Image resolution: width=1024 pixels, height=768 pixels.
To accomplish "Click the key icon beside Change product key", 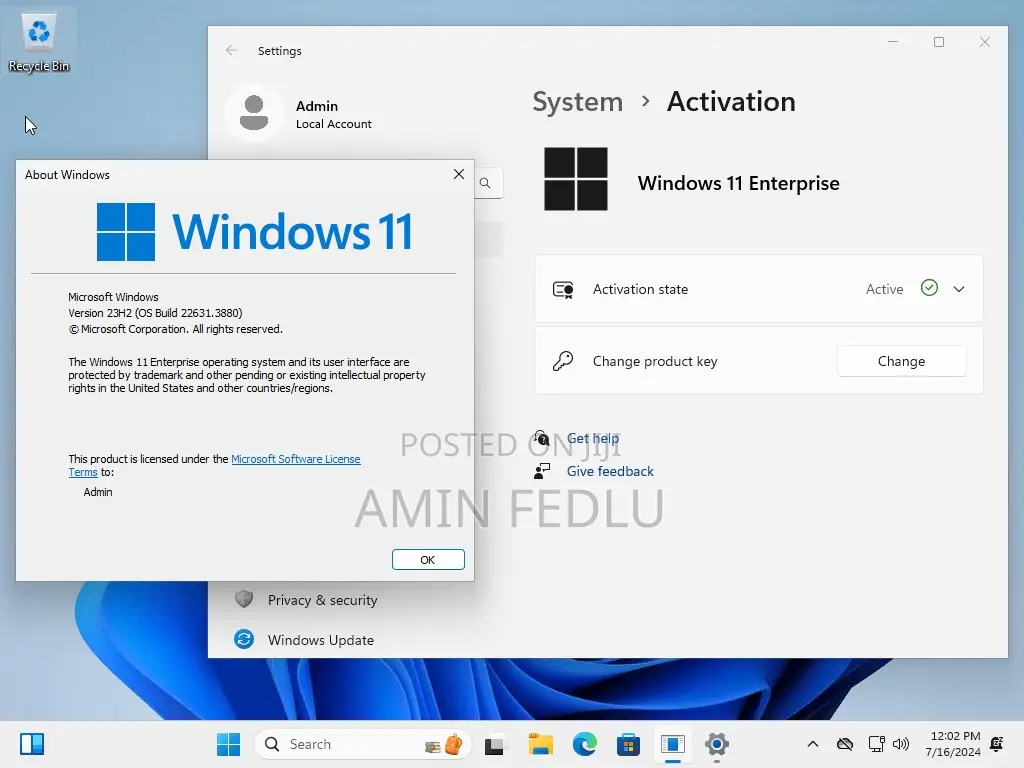I will pyautogui.click(x=563, y=361).
